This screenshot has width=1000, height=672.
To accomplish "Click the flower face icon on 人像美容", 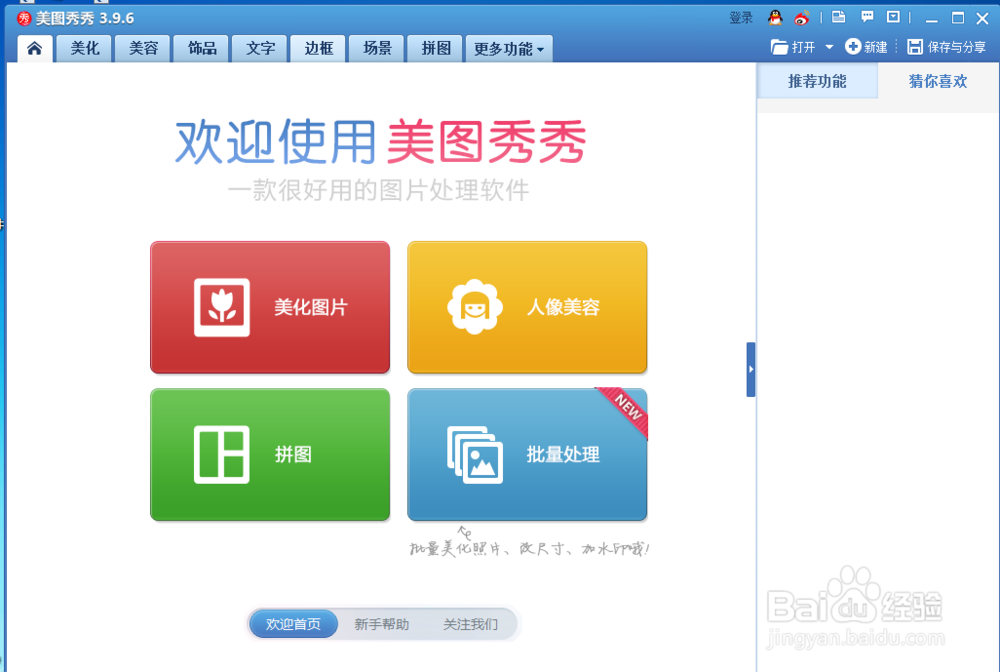I will pyautogui.click(x=475, y=307).
